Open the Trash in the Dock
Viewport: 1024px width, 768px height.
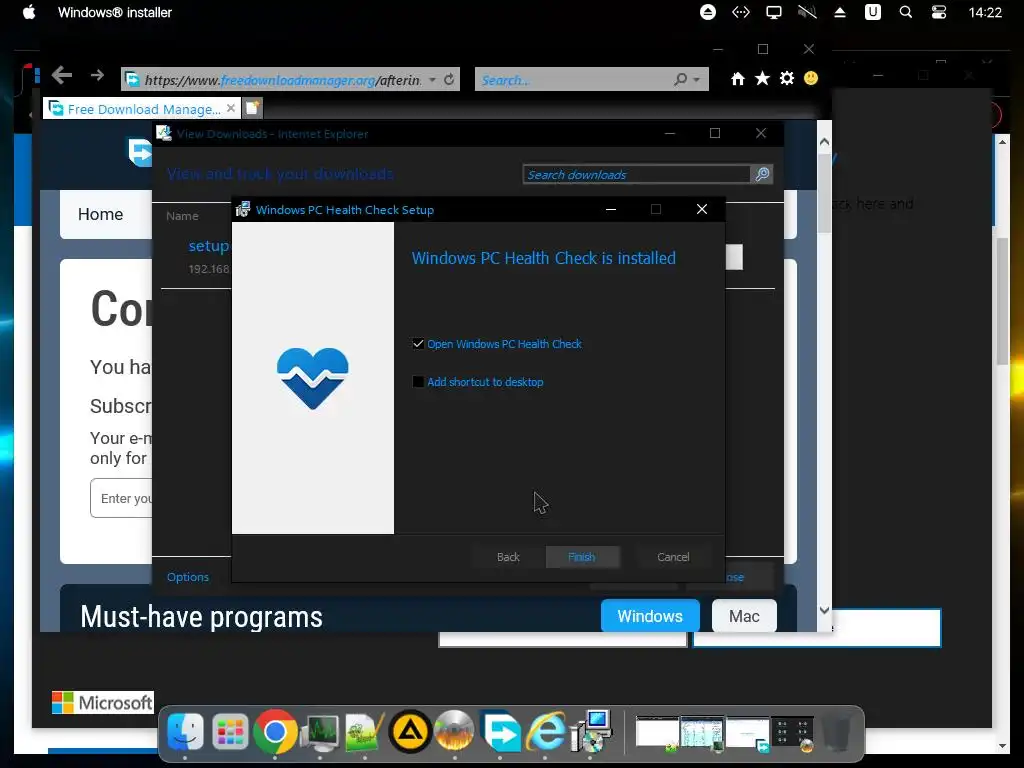(837, 733)
